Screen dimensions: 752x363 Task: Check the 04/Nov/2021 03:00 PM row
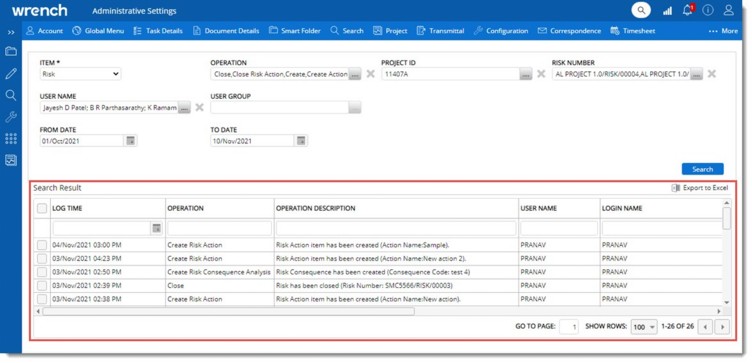coord(42,245)
